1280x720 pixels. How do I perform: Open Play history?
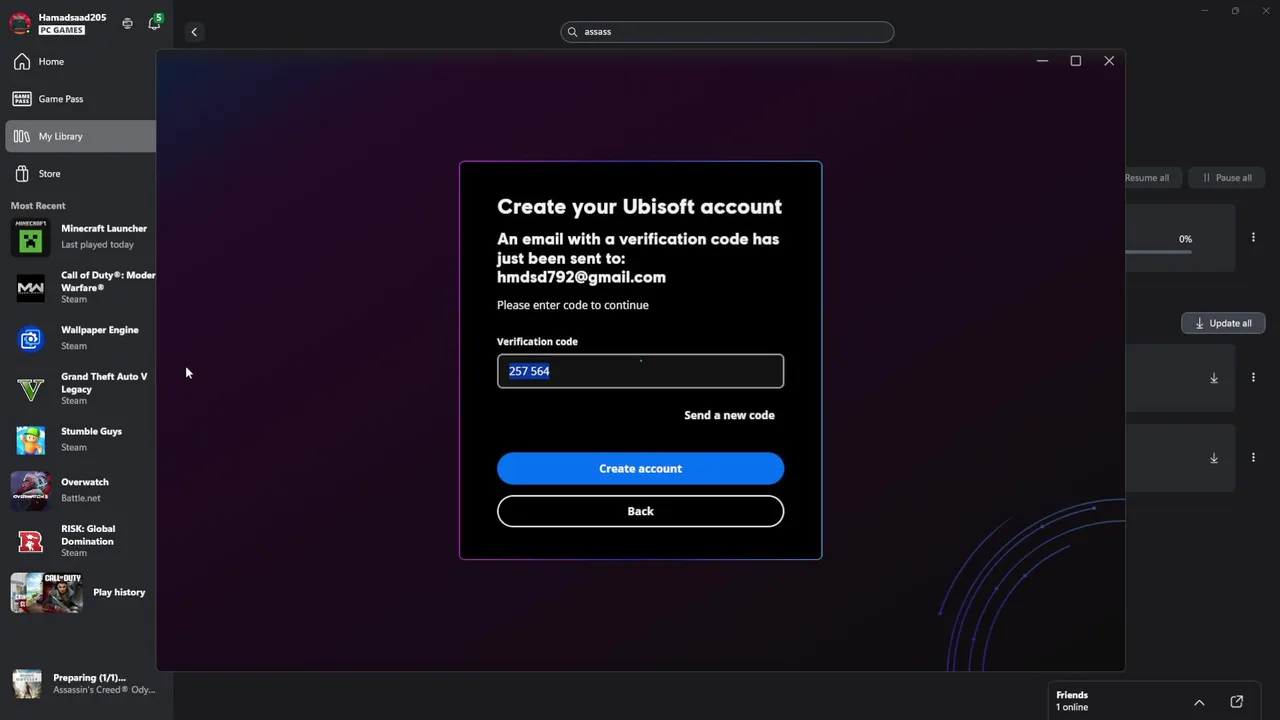pos(80,592)
